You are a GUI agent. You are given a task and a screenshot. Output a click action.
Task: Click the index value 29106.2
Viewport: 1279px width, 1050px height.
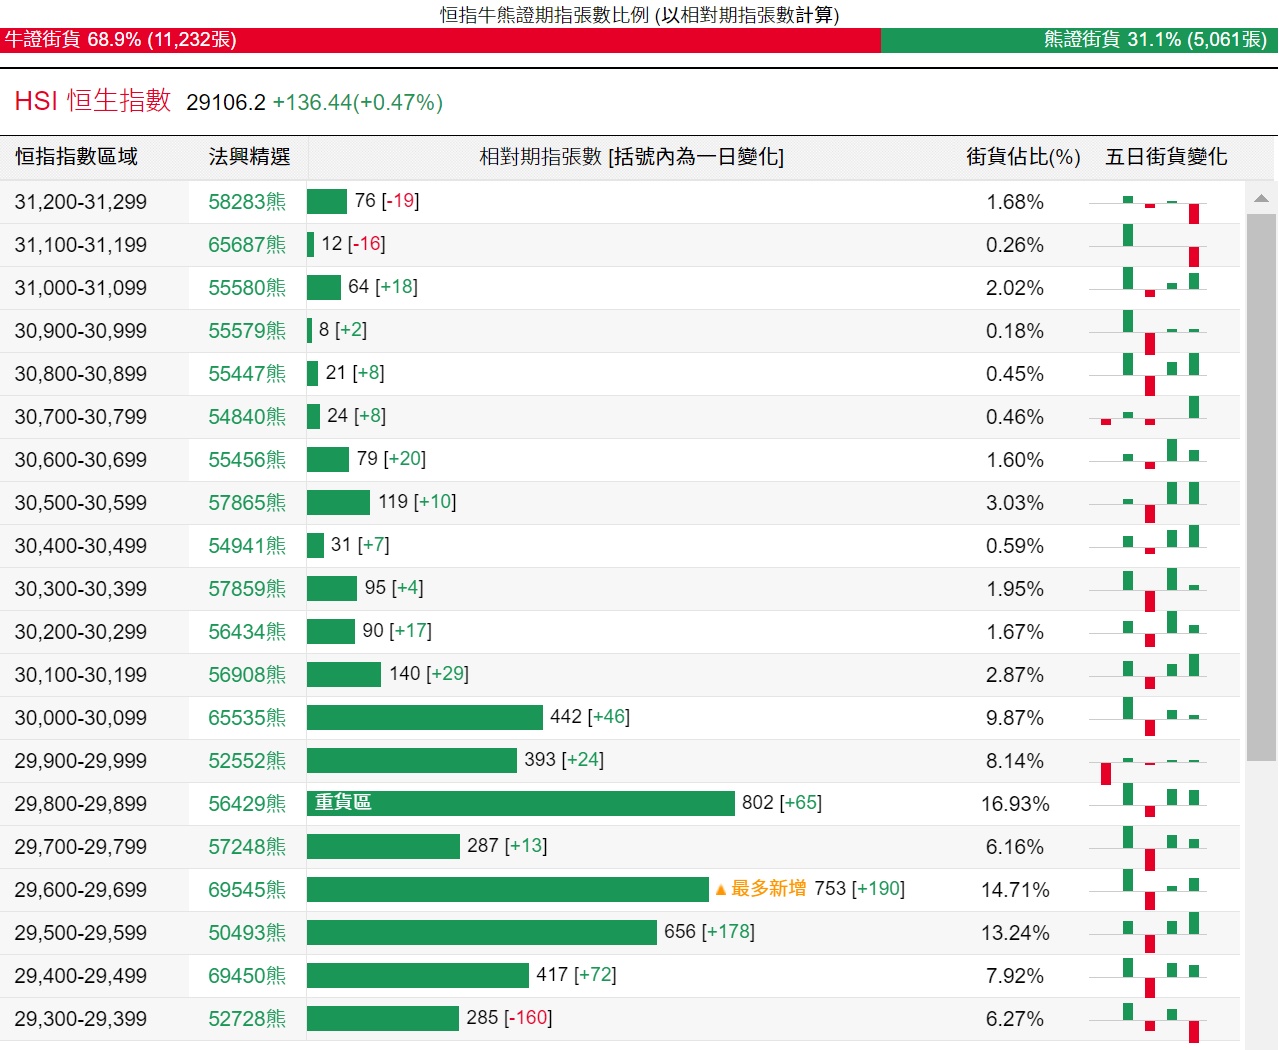226,102
